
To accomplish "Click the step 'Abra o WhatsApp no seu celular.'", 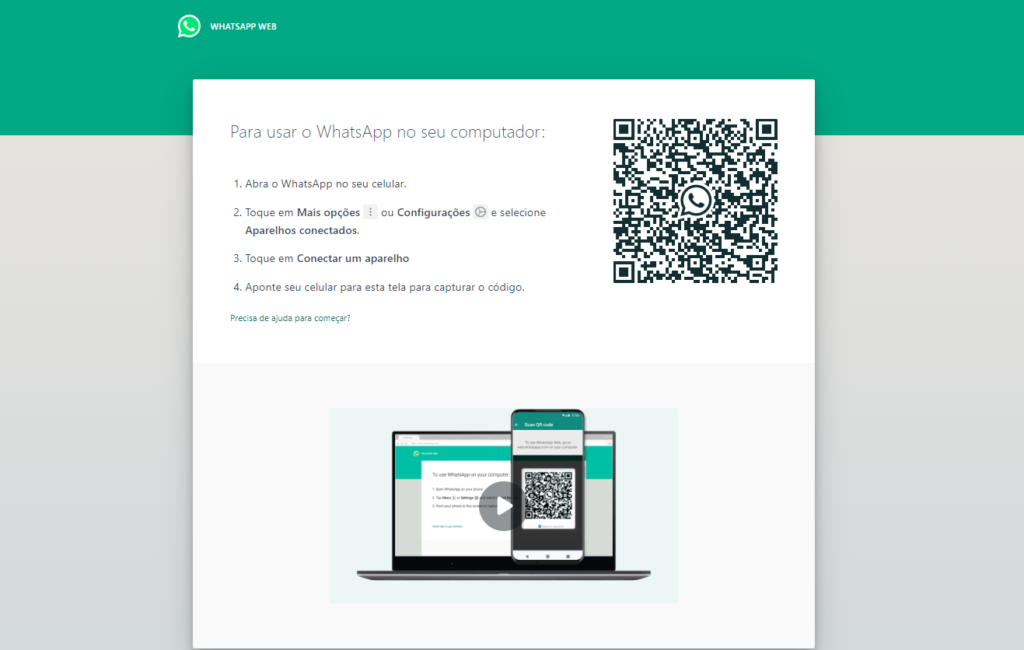I will pyautogui.click(x=325, y=184).
